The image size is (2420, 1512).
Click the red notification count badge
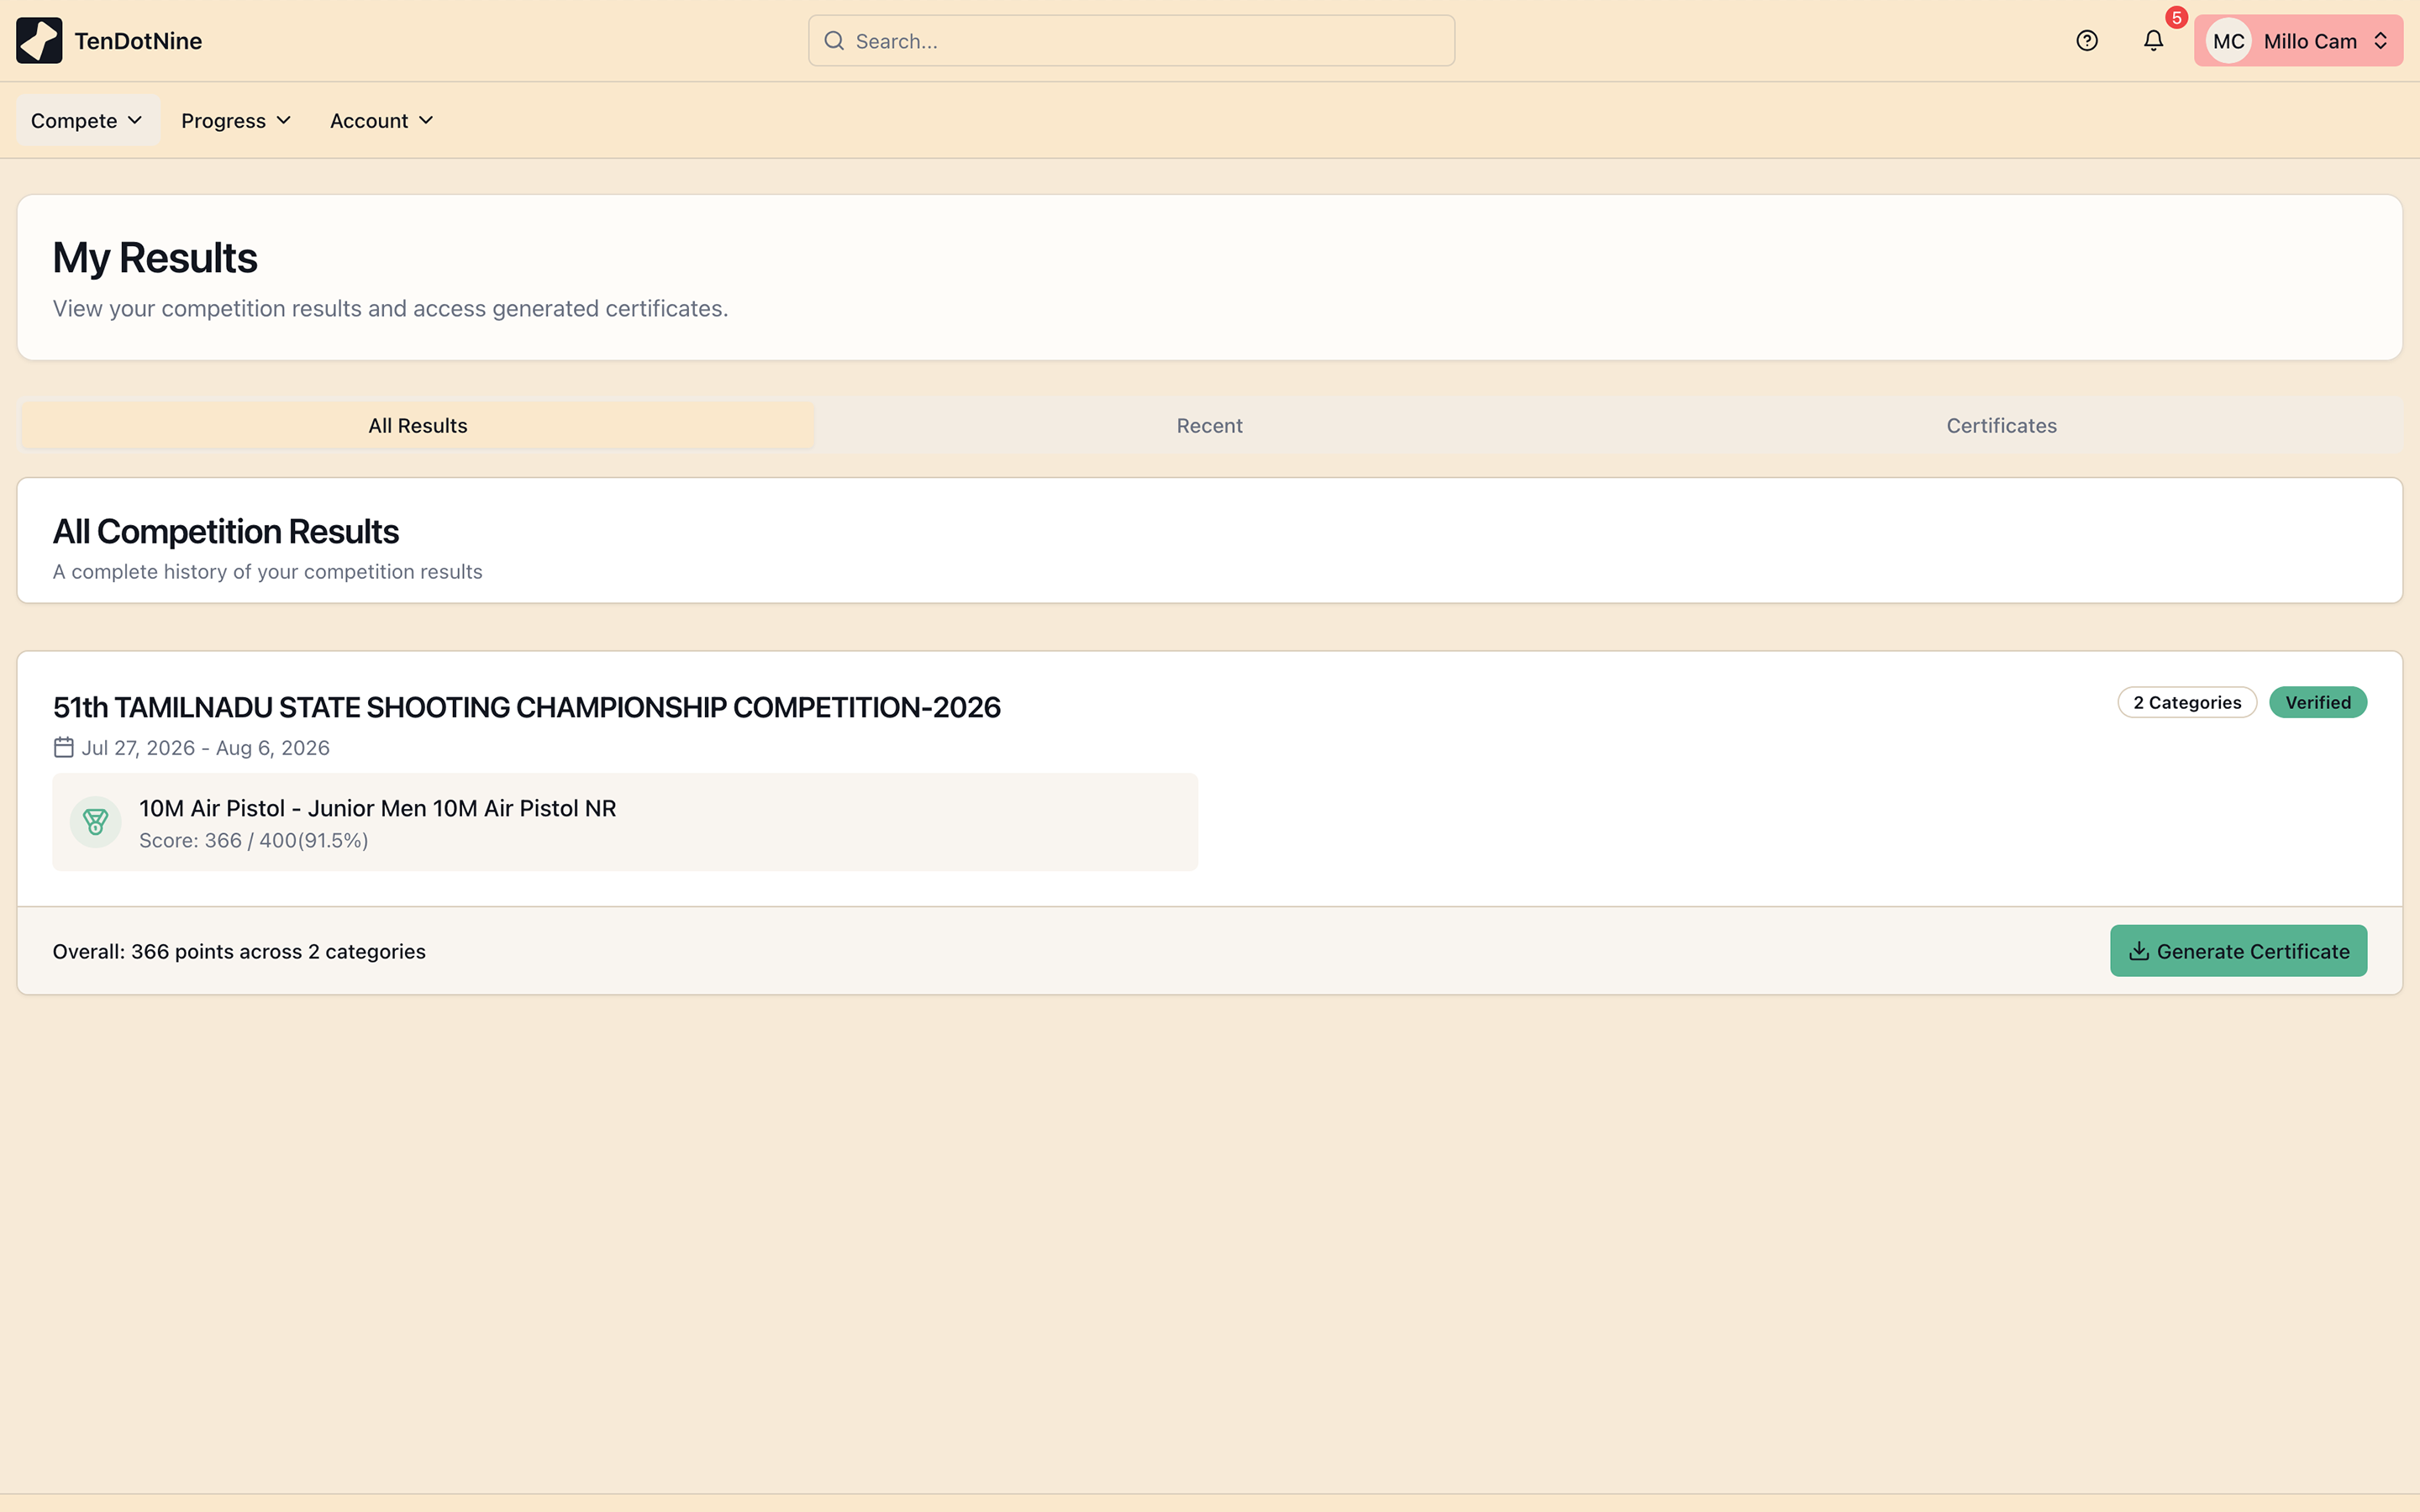[2176, 18]
